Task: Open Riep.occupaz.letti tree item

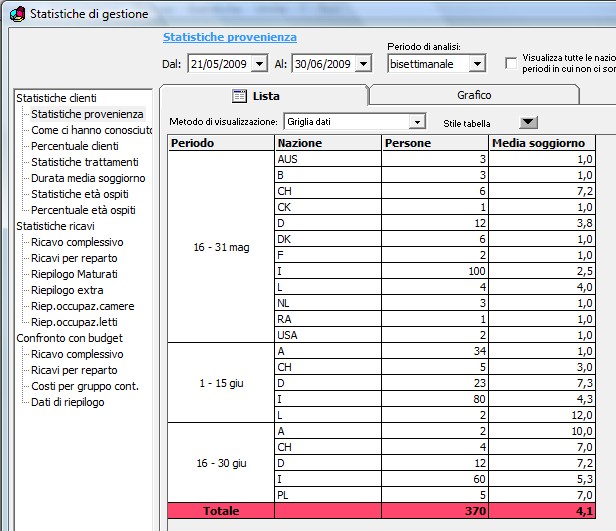Action: point(74,322)
